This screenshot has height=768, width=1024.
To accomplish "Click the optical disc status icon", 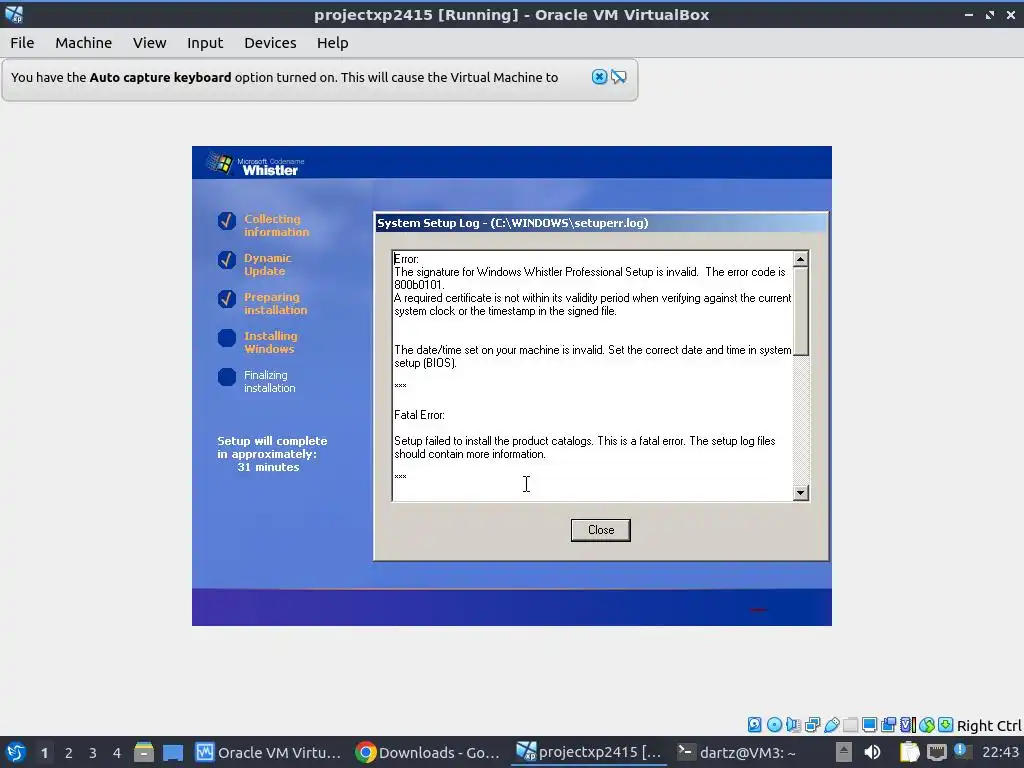I will pos(774,724).
